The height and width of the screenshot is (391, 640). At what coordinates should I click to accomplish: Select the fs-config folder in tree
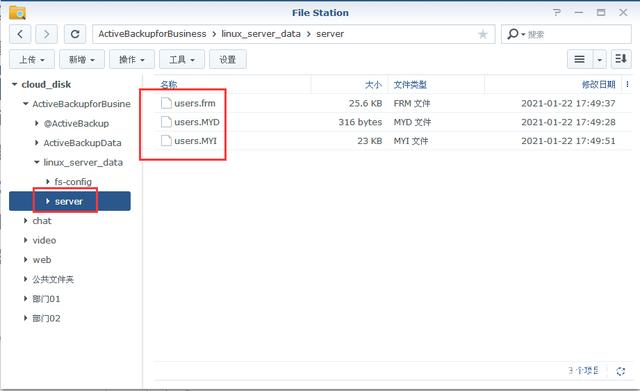pyautogui.click(x=73, y=182)
